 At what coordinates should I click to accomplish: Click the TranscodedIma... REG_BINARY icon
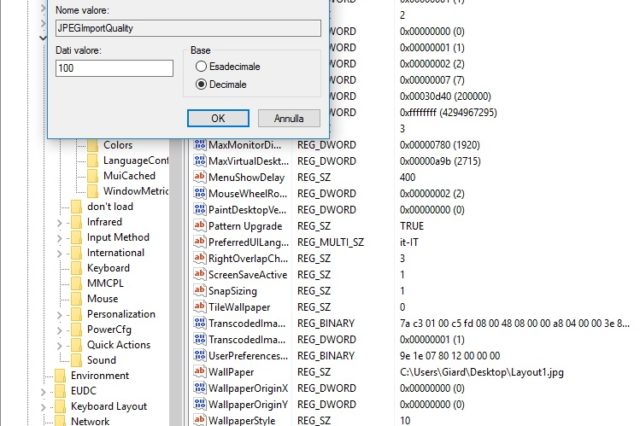(x=200, y=323)
